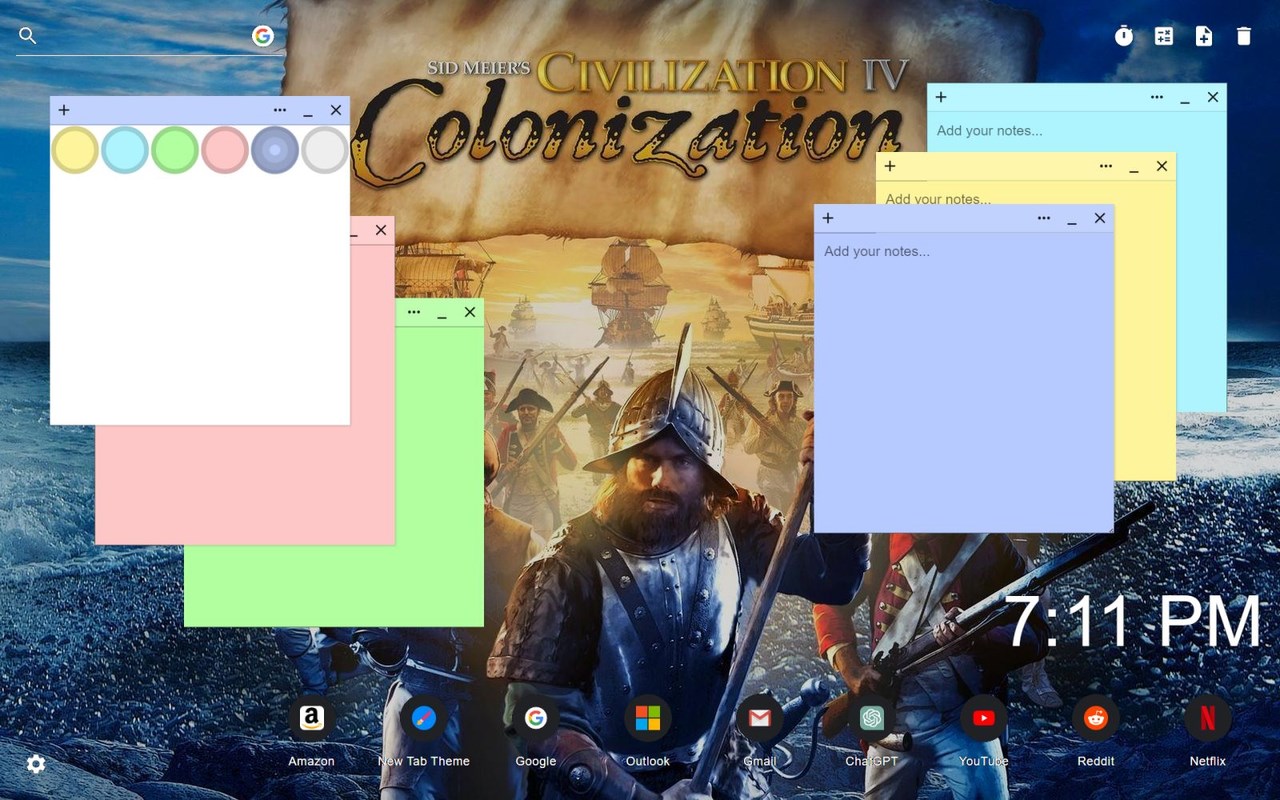
Task: Minimize the purple note
Action: (x=1072, y=219)
